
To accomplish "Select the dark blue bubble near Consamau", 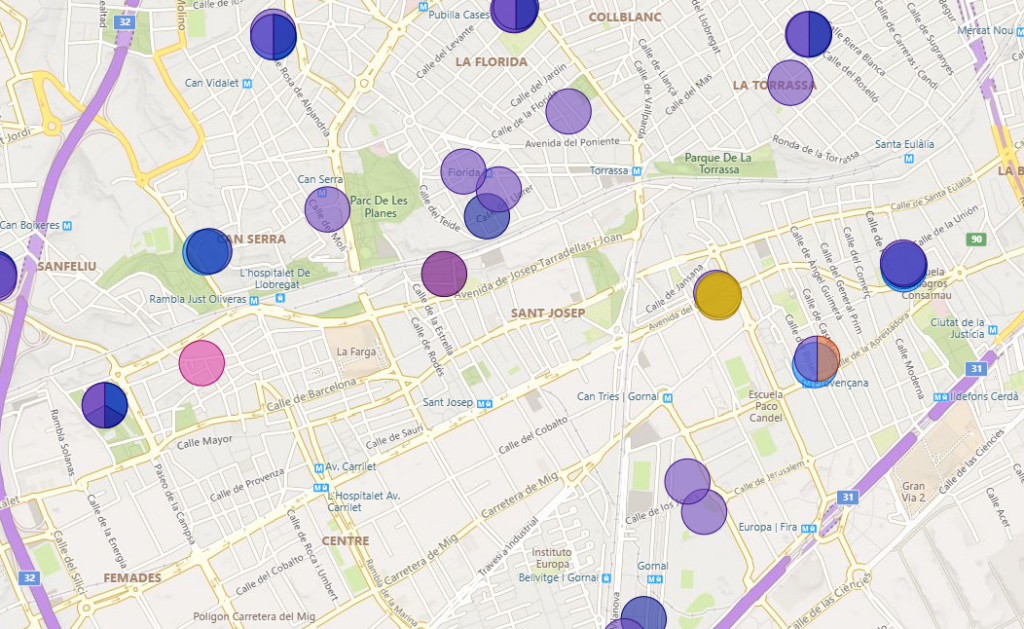I will (x=904, y=265).
